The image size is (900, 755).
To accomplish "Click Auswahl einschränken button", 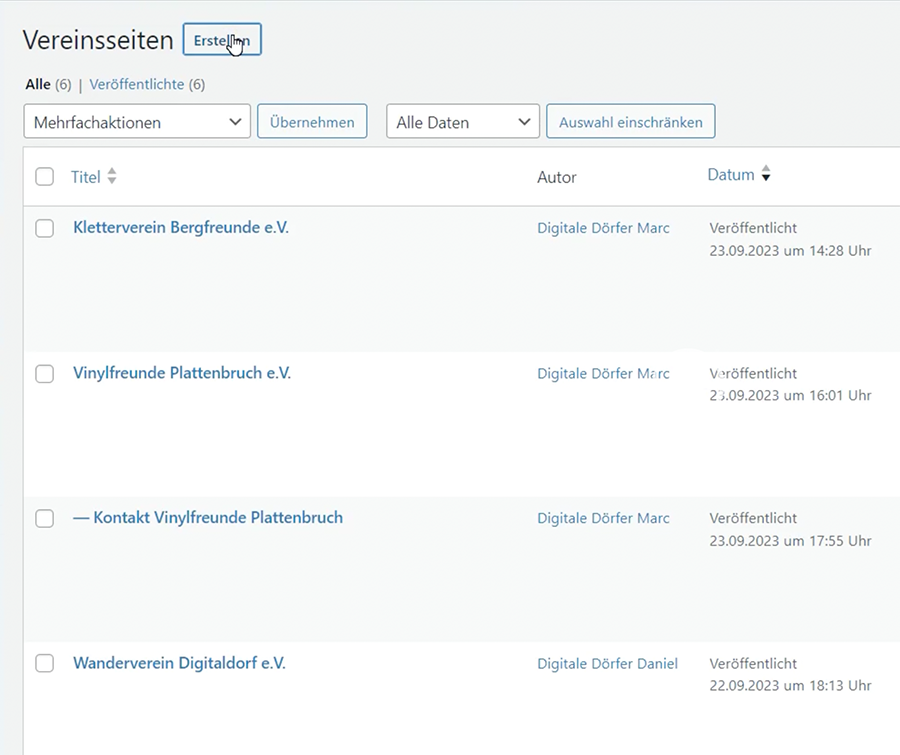I will click(630, 122).
